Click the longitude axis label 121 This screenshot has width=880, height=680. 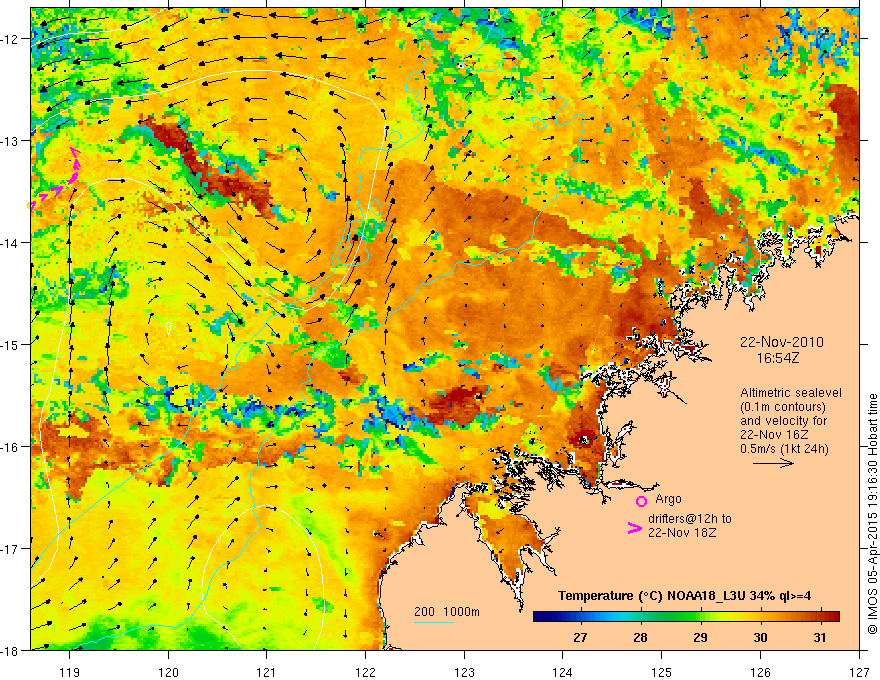click(x=267, y=672)
